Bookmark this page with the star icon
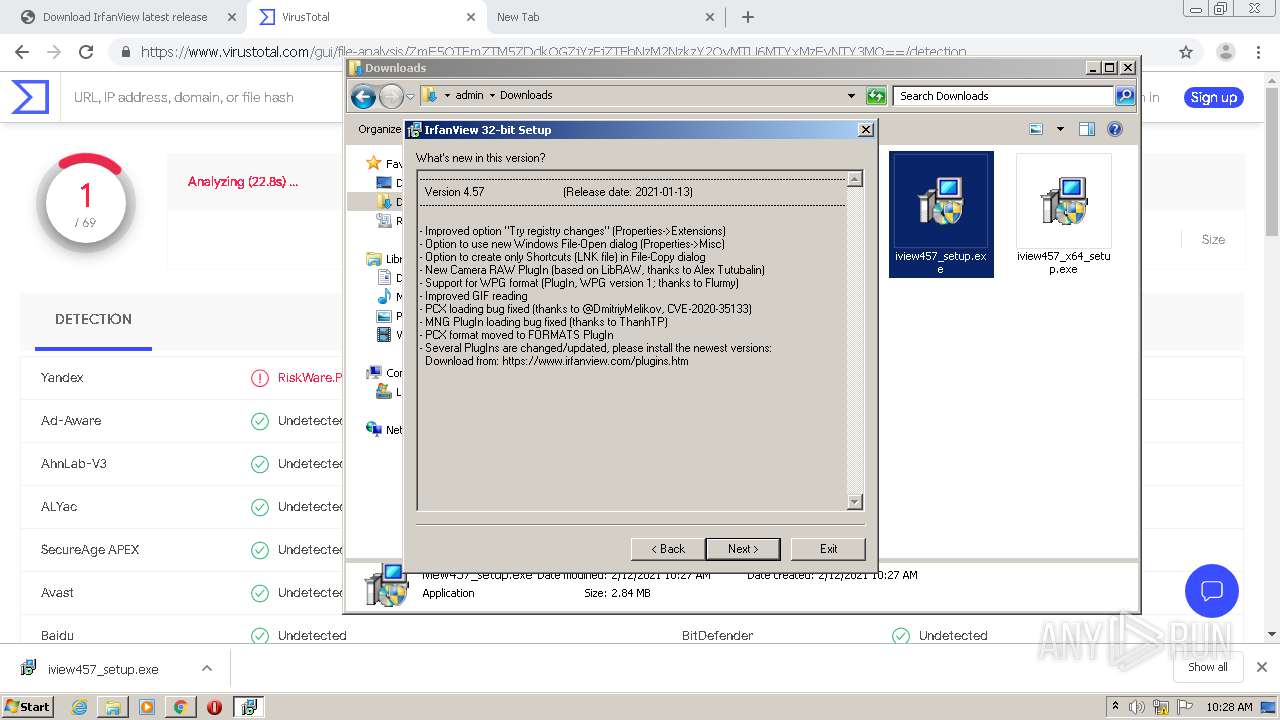Viewport: 1280px width, 720px height. (1186, 52)
